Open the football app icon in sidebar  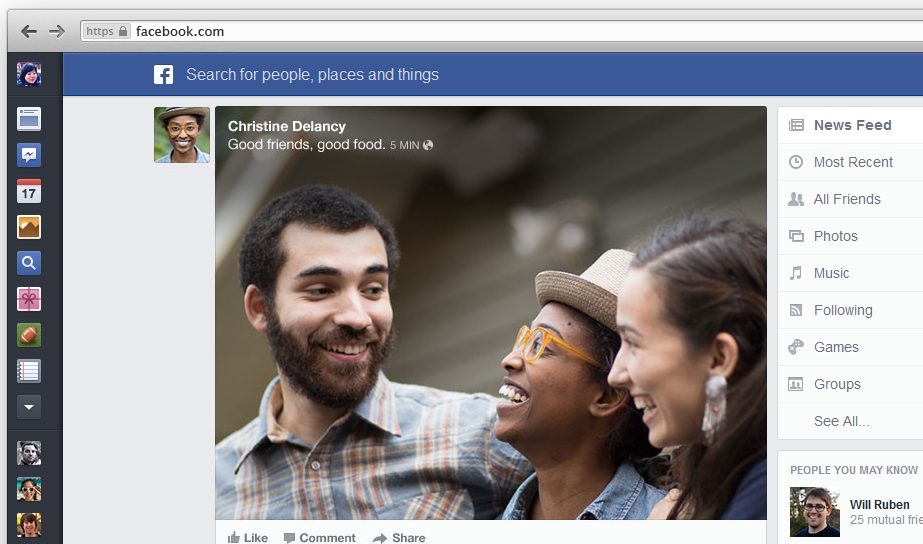coord(29,335)
